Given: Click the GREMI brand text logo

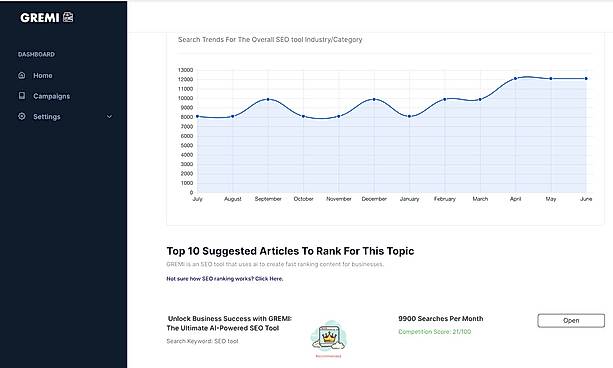Looking at the screenshot, I should pos(40,18).
